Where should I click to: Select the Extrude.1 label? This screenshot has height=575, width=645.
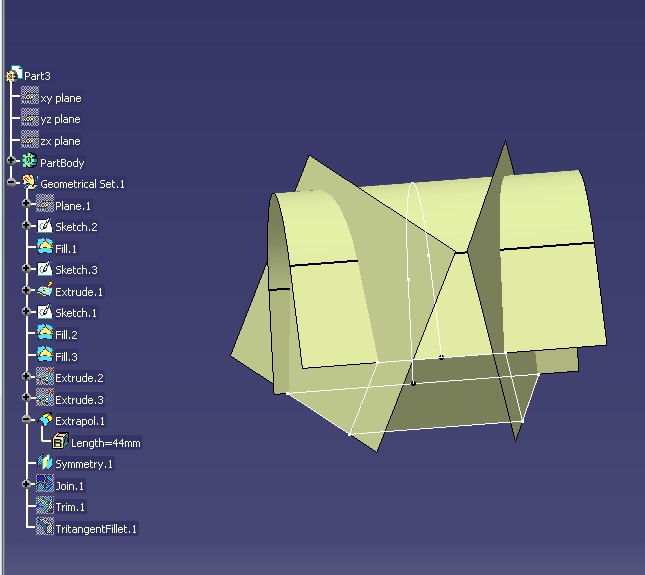coord(79,292)
